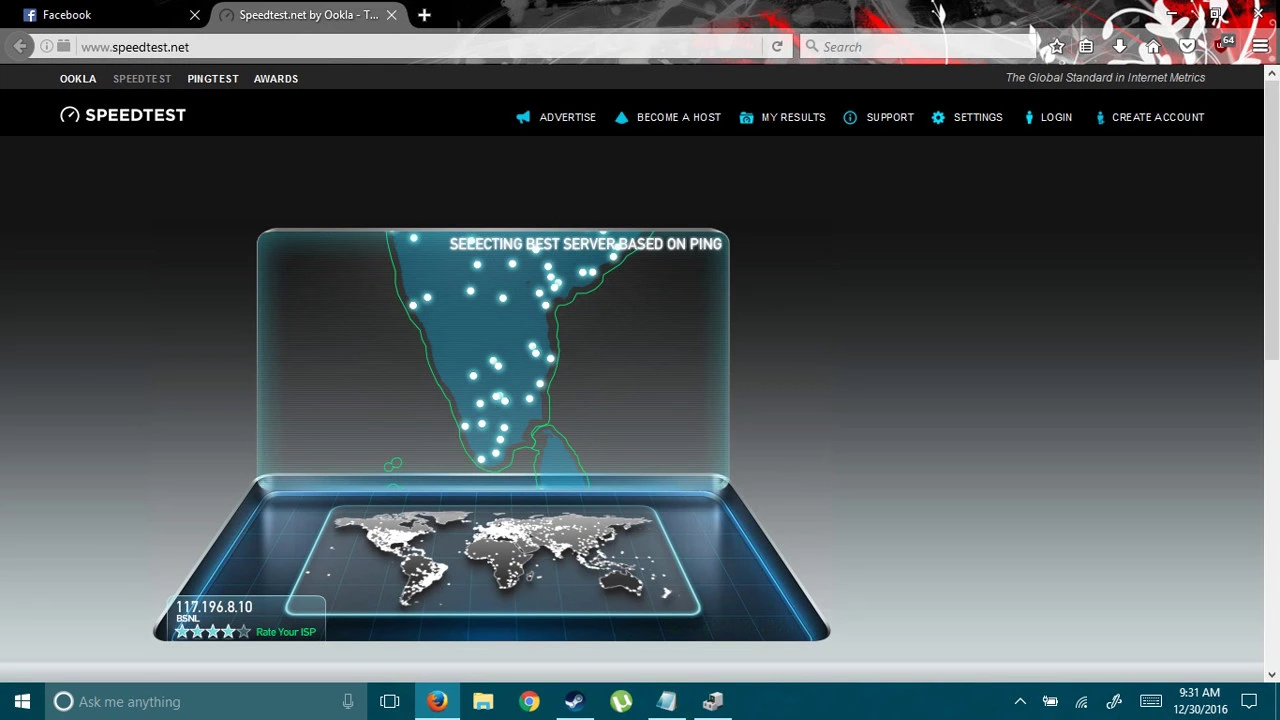Open the touch keyboard tray icon
Viewport: 1280px width, 720px height.
tap(1150, 701)
